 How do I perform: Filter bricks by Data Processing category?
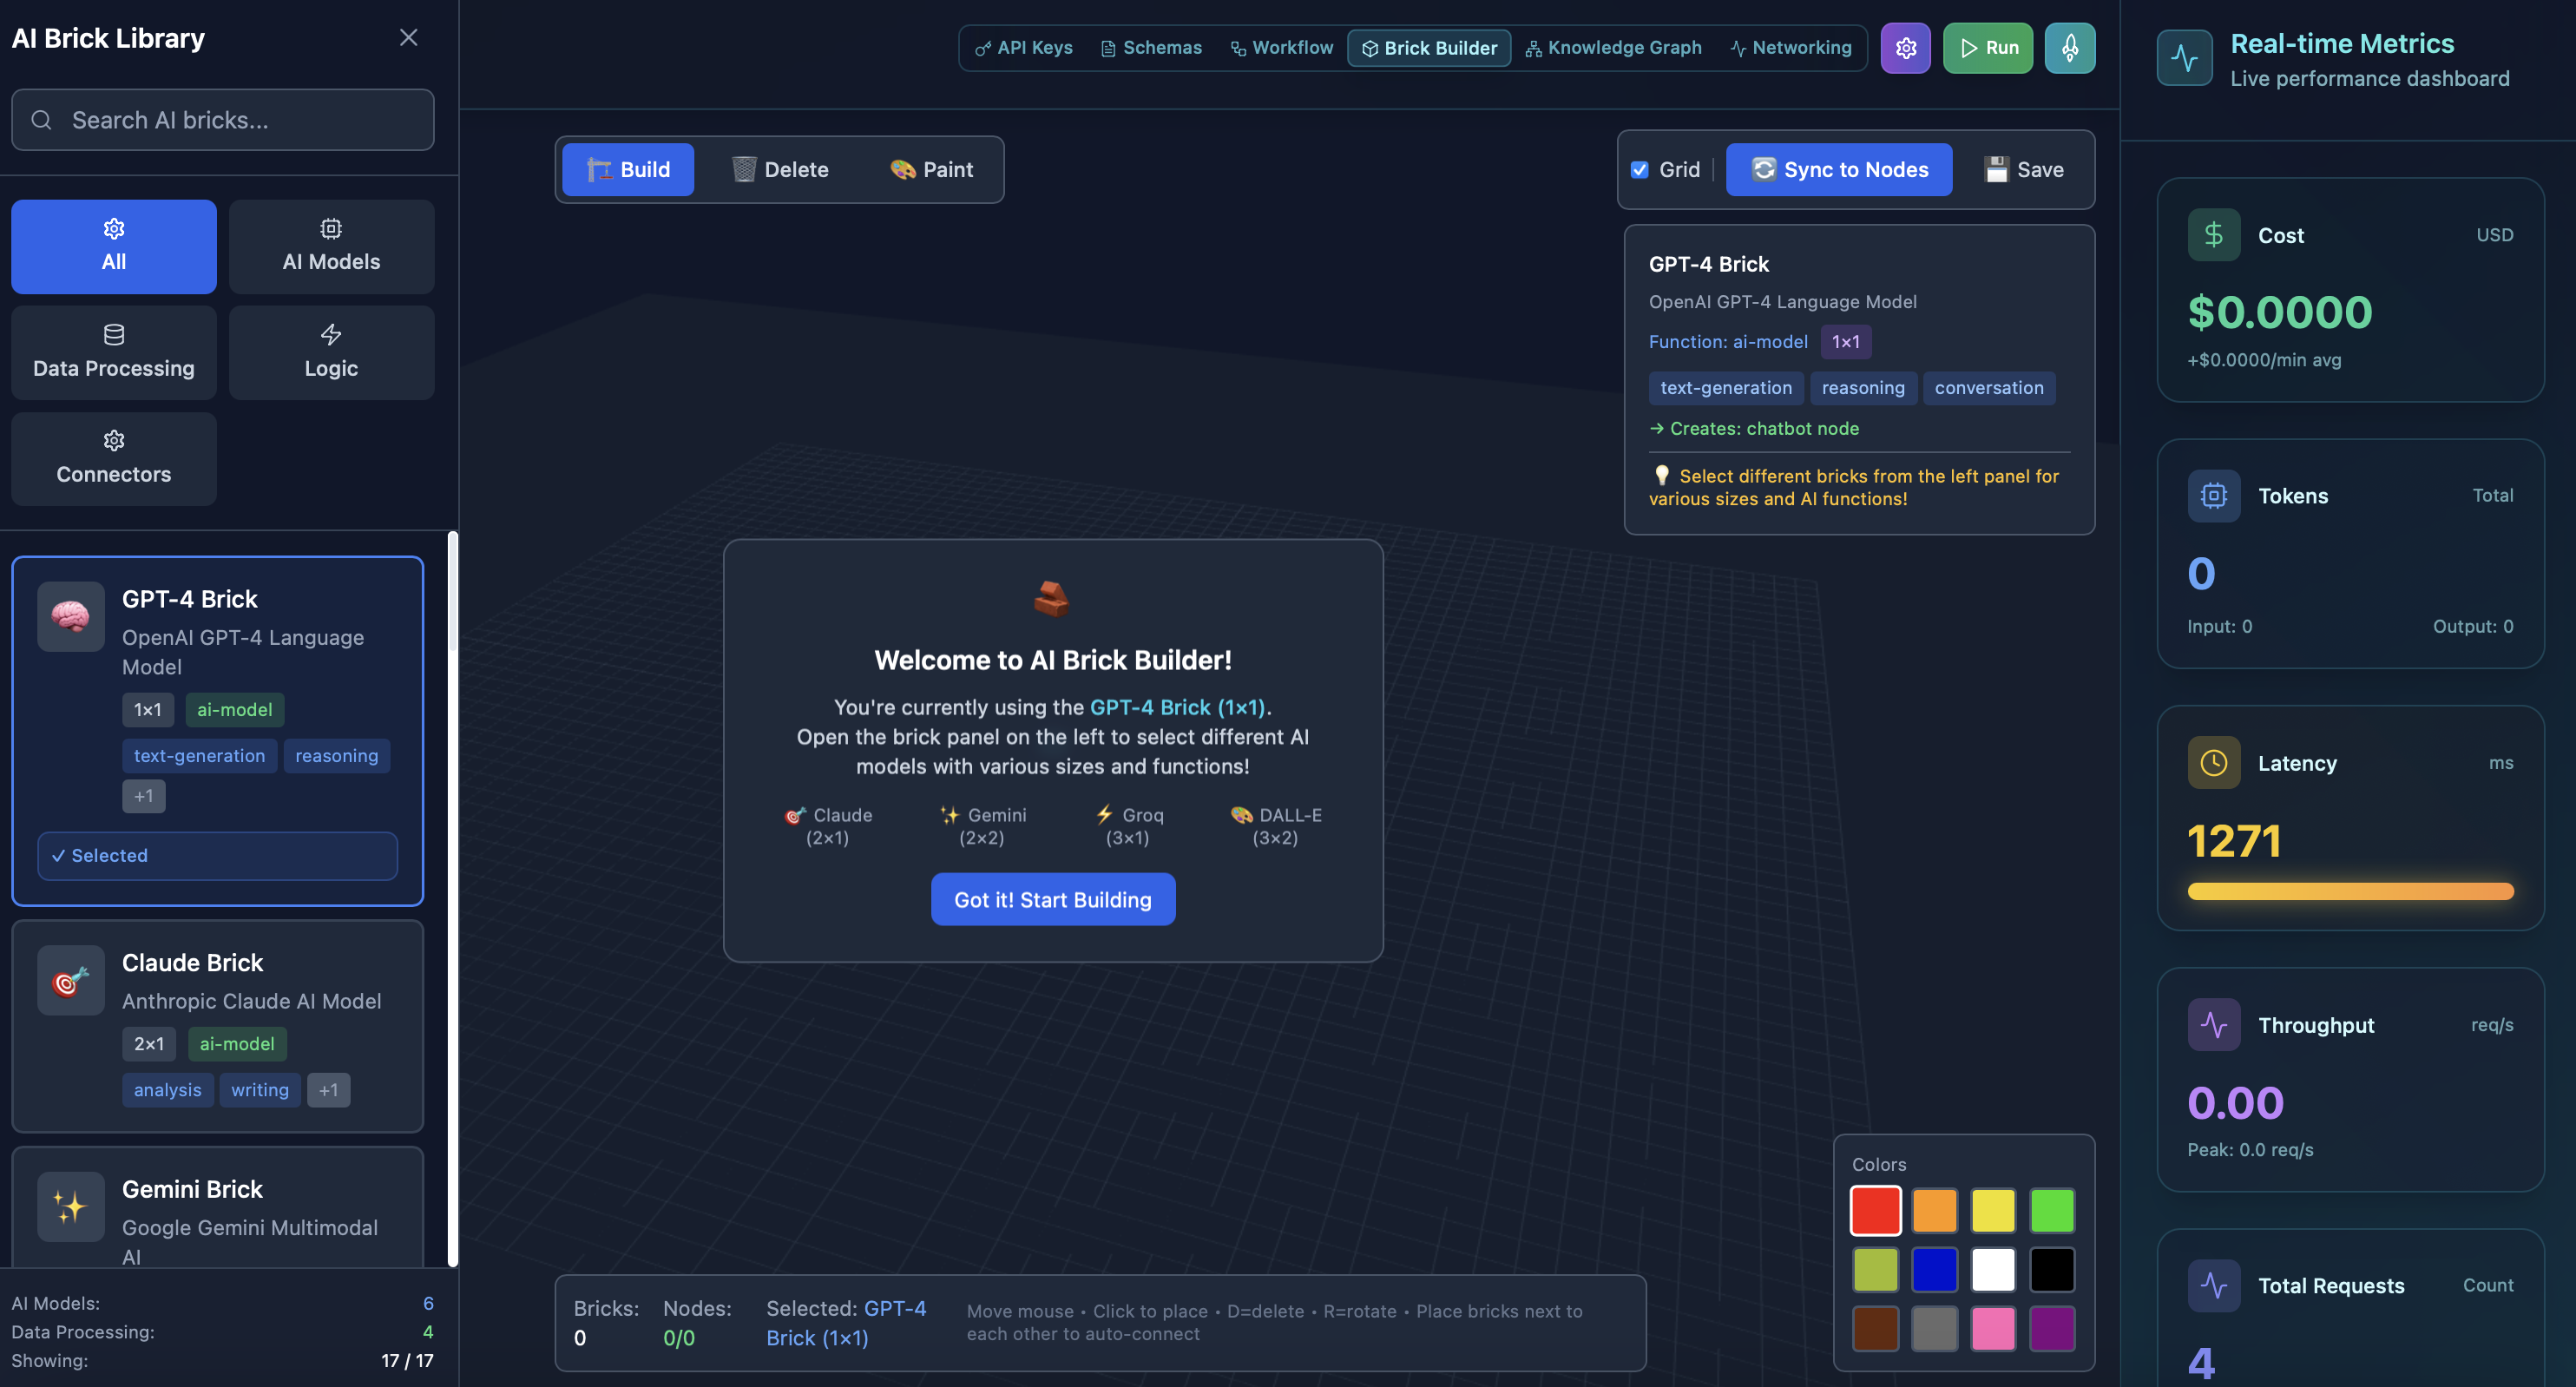[x=114, y=352]
